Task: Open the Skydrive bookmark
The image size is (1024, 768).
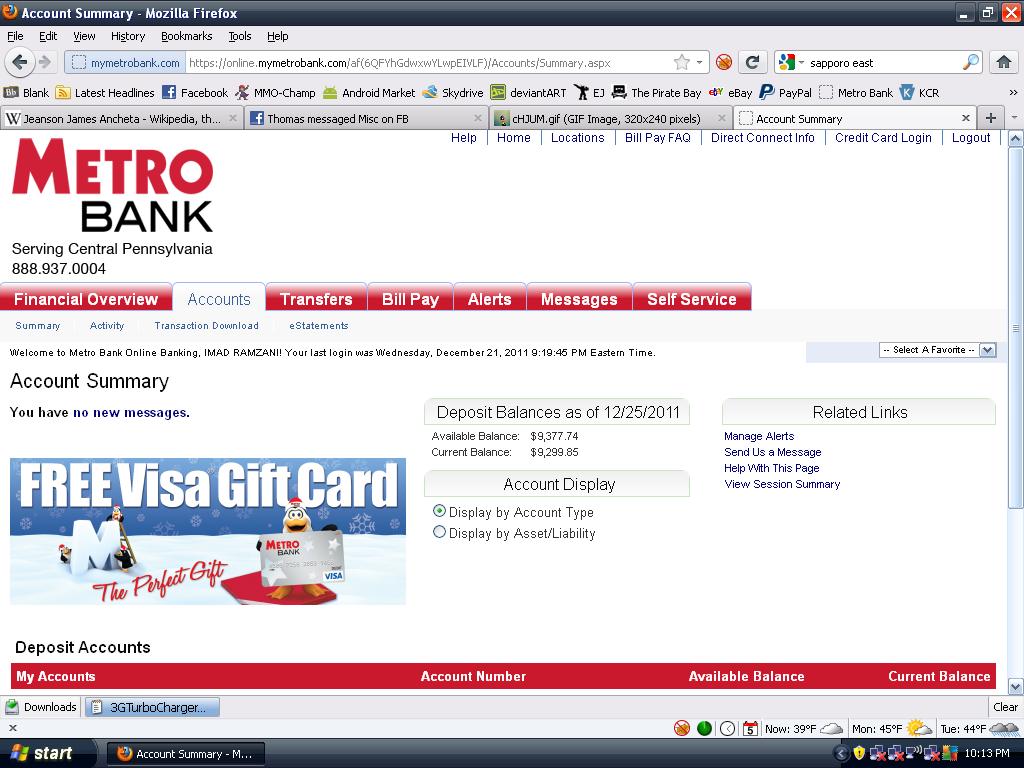Action: pyautogui.click(x=453, y=93)
